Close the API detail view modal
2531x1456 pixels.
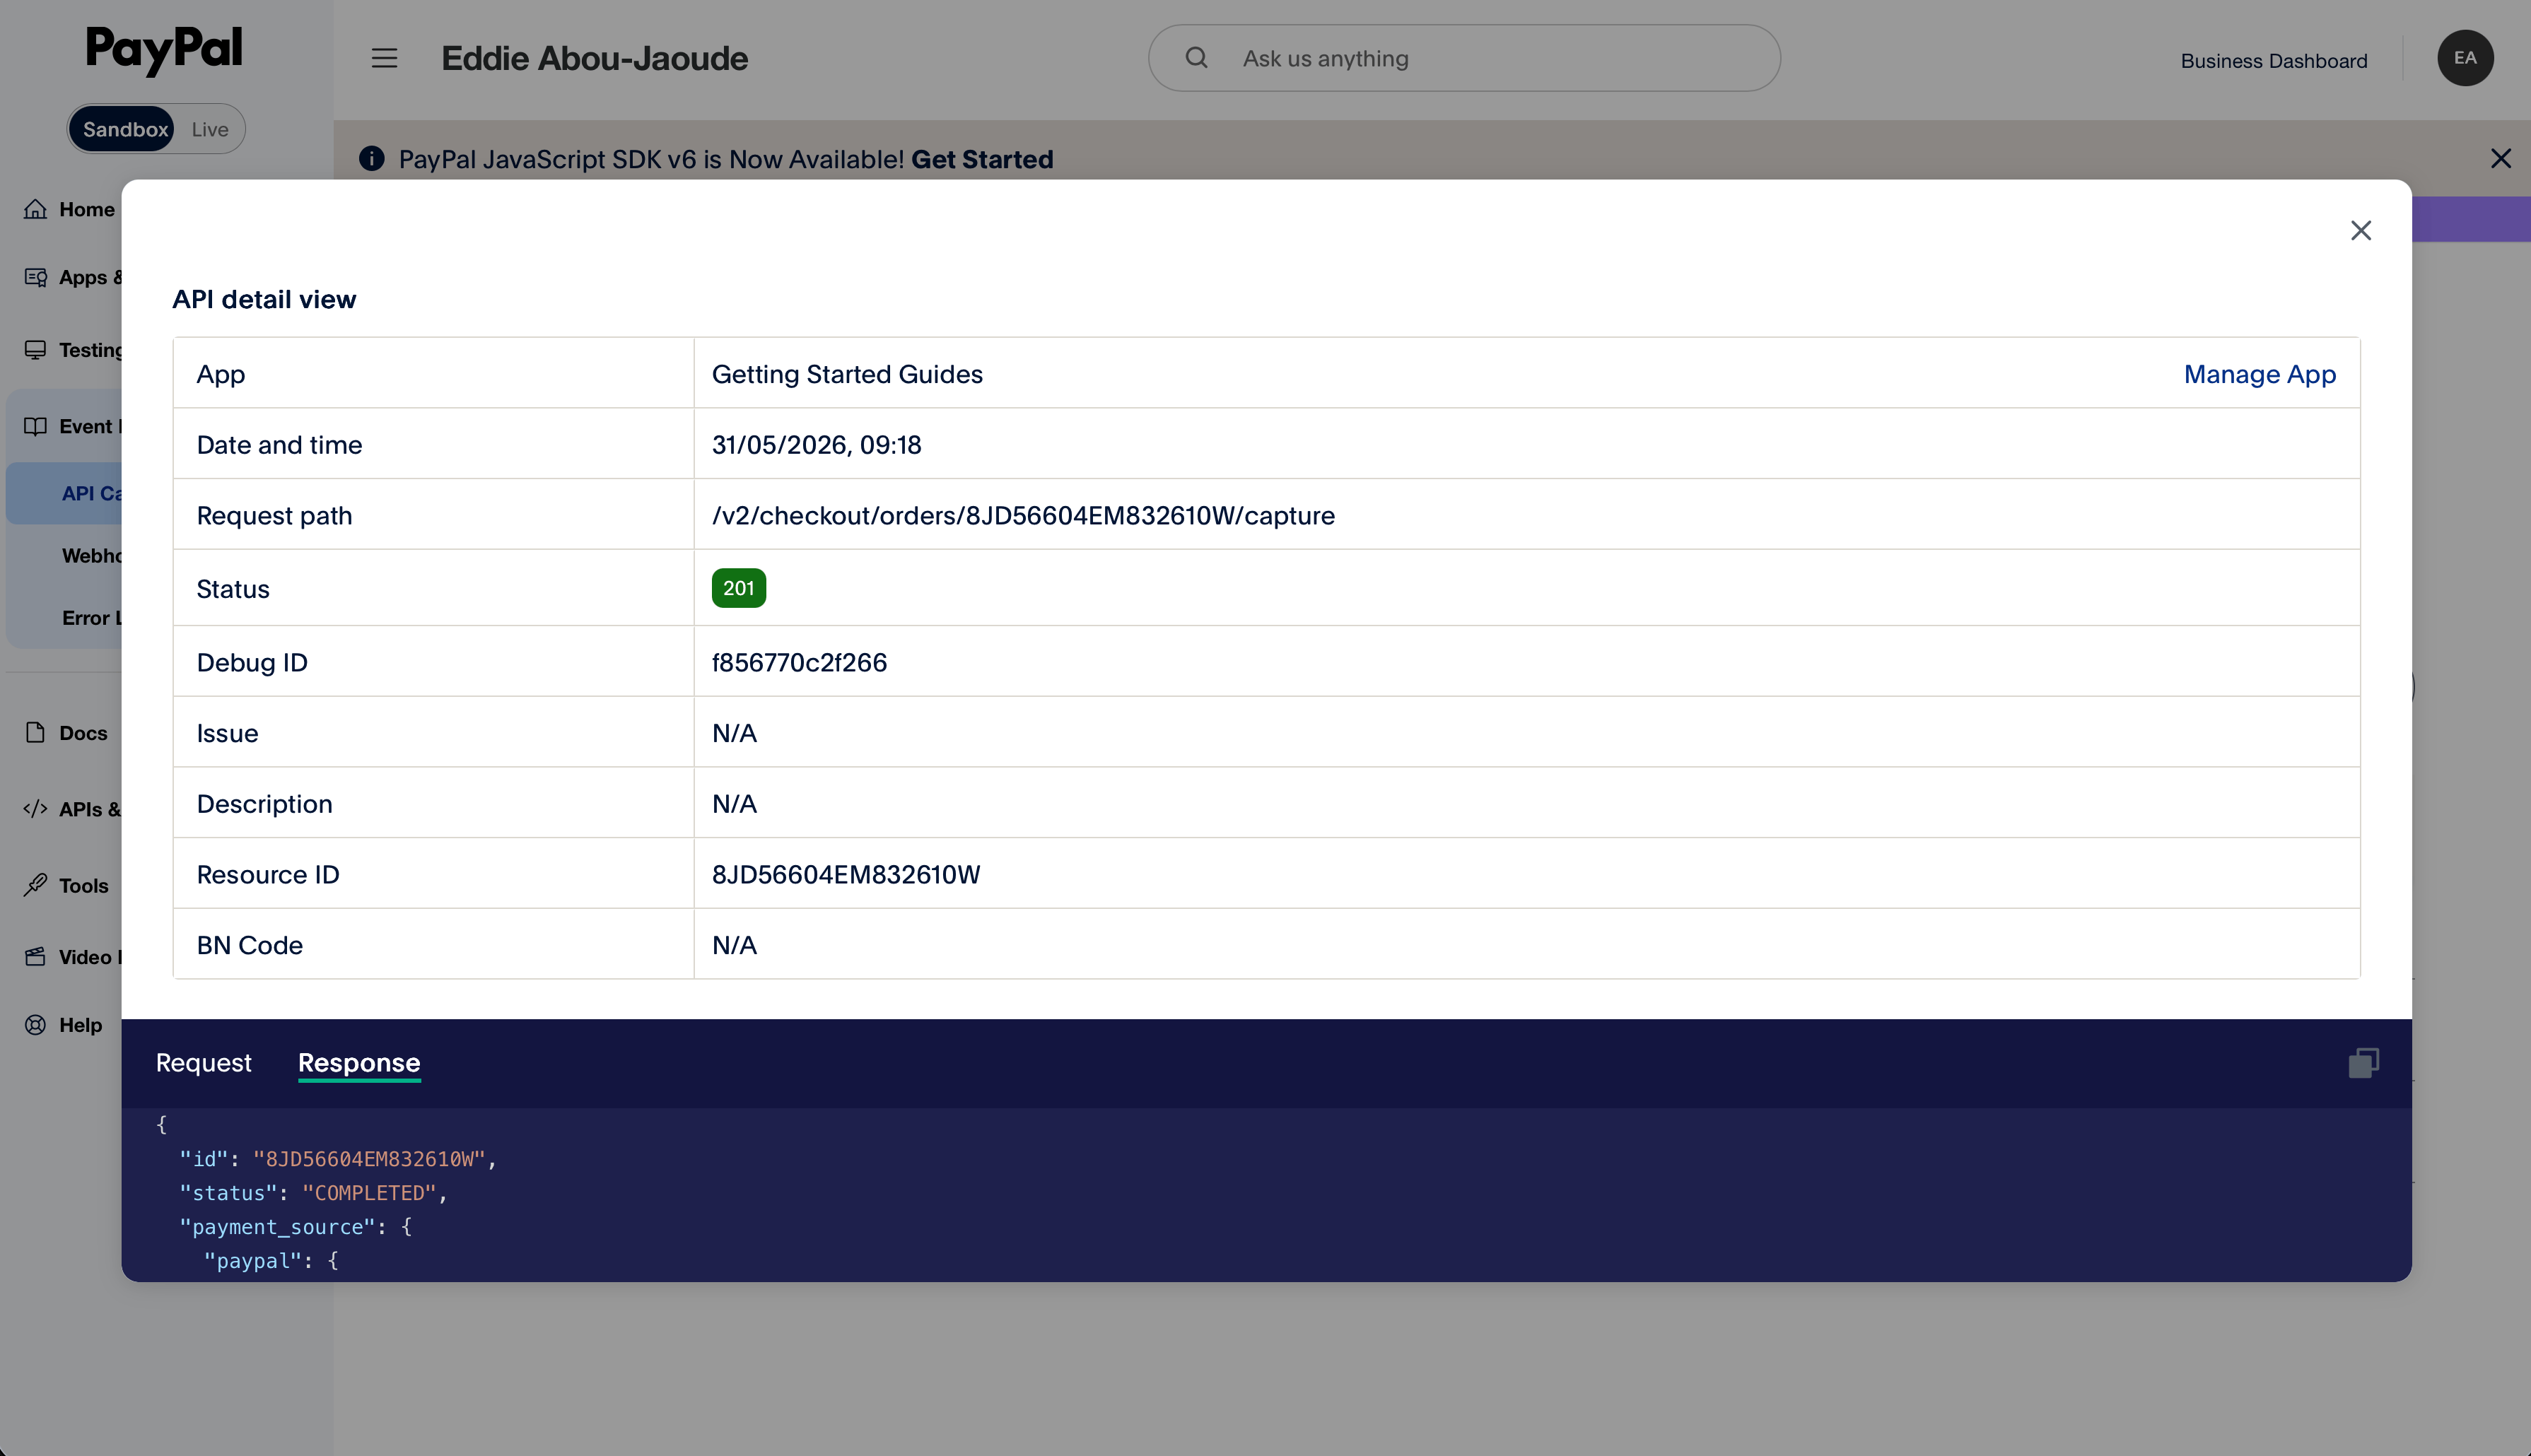pyautogui.click(x=2361, y=231)
